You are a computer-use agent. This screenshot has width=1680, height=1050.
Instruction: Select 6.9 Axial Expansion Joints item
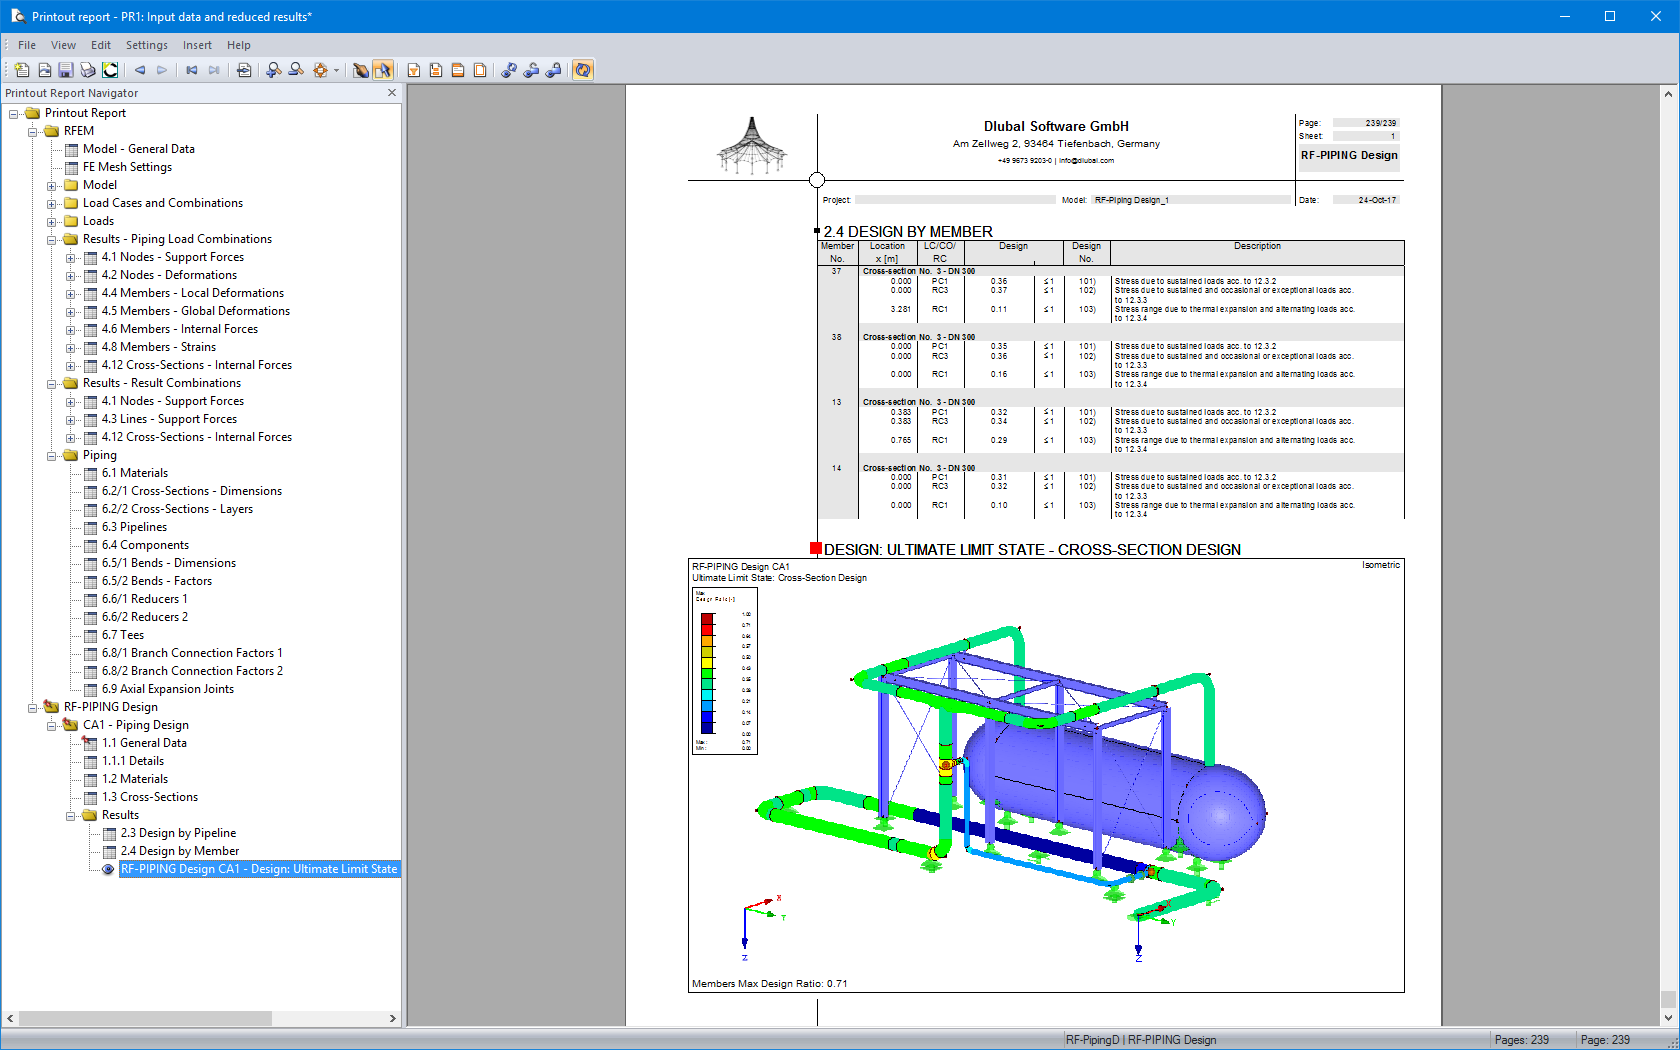[168, 689]
